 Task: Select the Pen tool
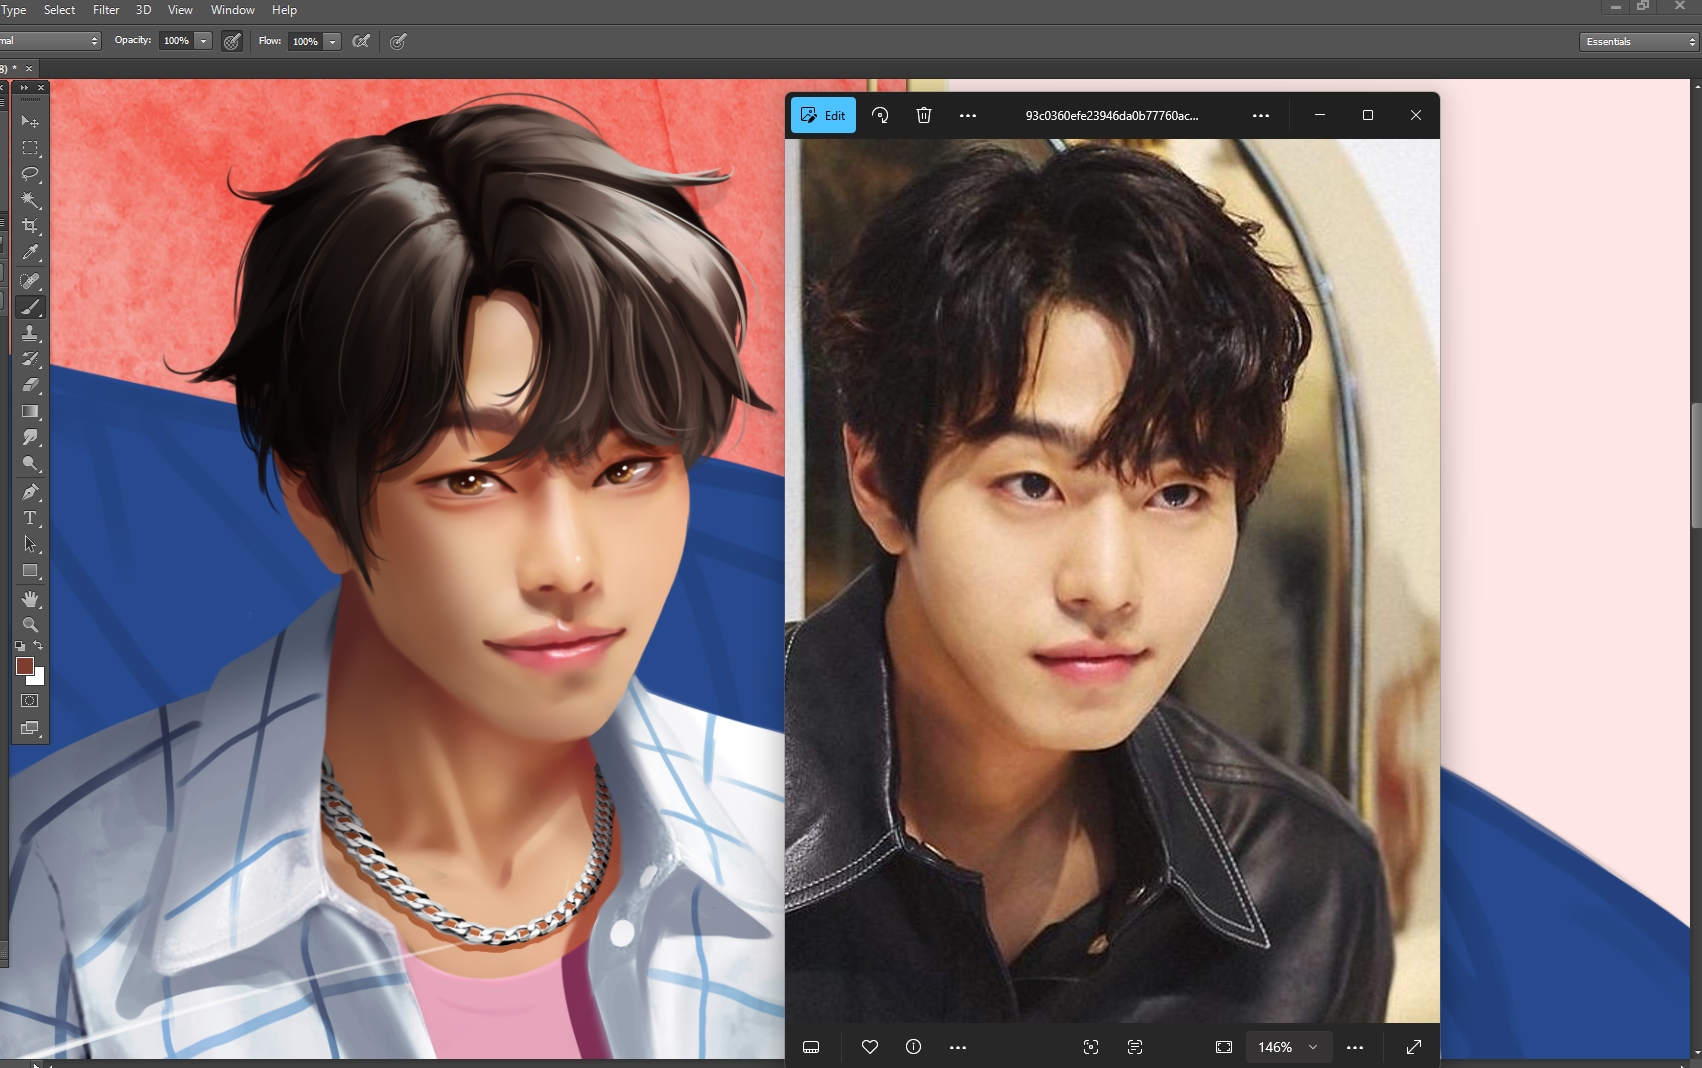click(x=30, y=492)
